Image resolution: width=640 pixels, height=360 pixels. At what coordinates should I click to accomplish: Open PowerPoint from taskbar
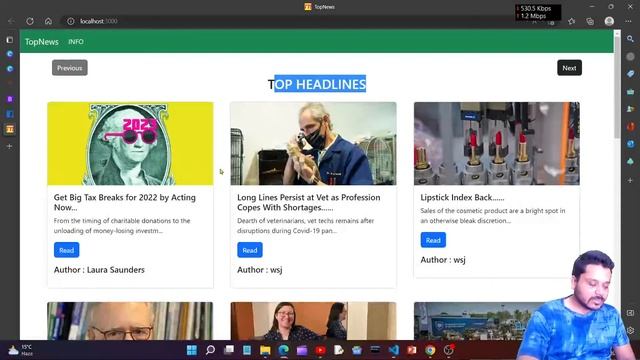pyautogui.click(x=412, y=350)
